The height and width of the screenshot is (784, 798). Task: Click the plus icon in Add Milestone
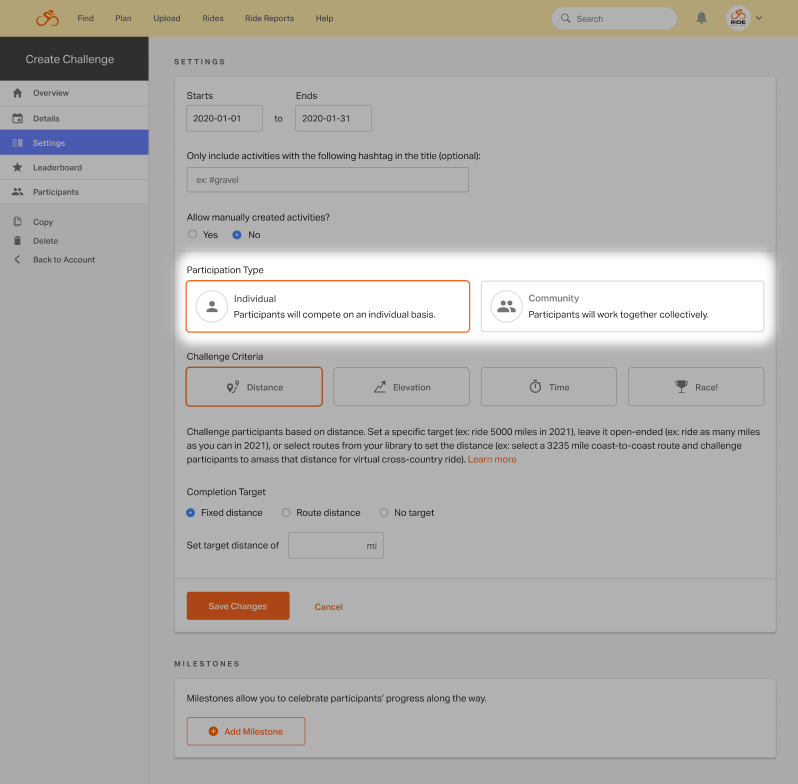[x=213, y=731]
